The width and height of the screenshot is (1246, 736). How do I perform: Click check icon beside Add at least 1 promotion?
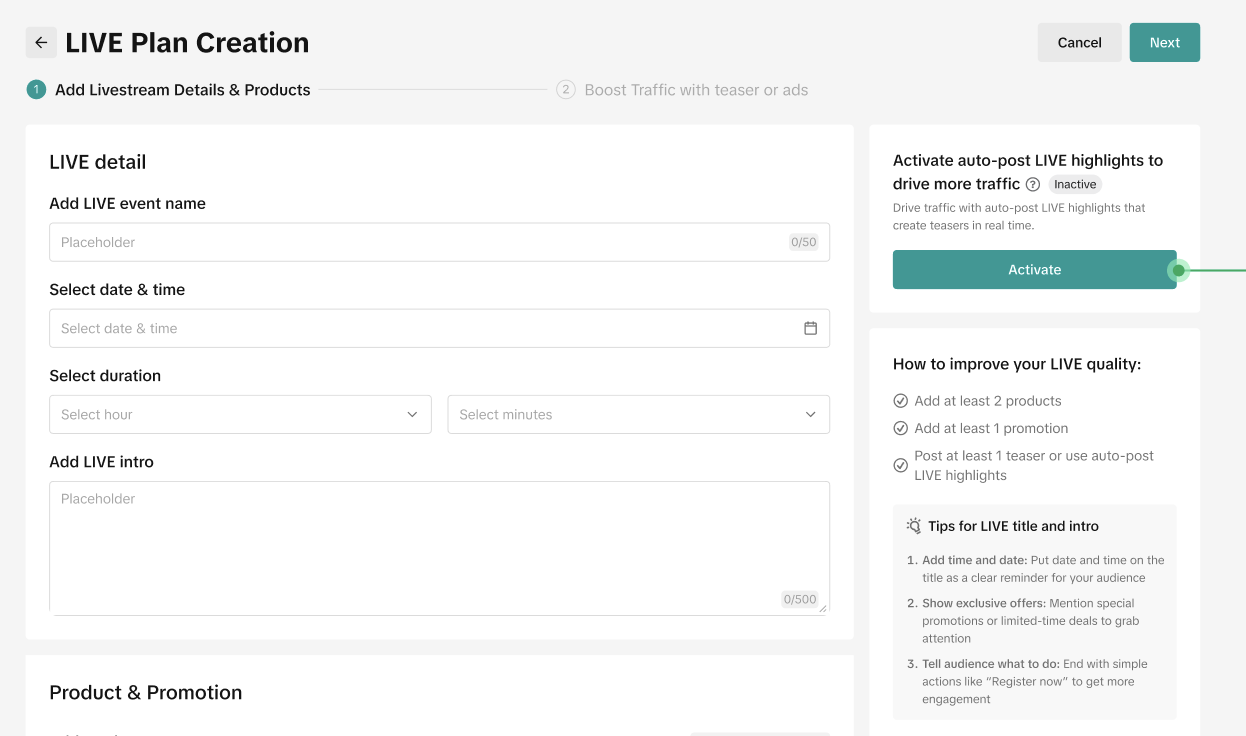point(900,428)
